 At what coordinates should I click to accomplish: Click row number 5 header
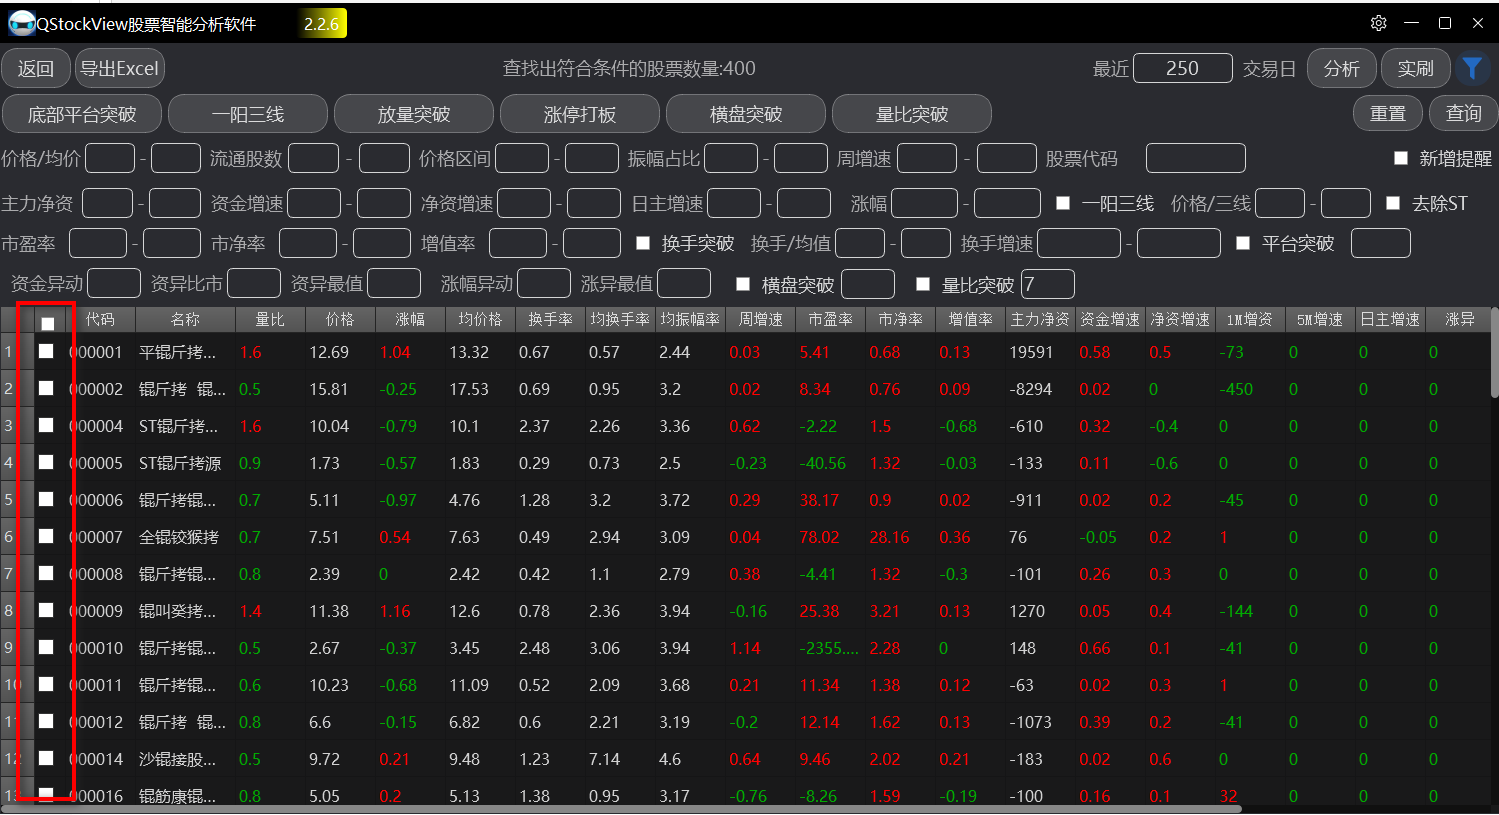coord(9,500)
